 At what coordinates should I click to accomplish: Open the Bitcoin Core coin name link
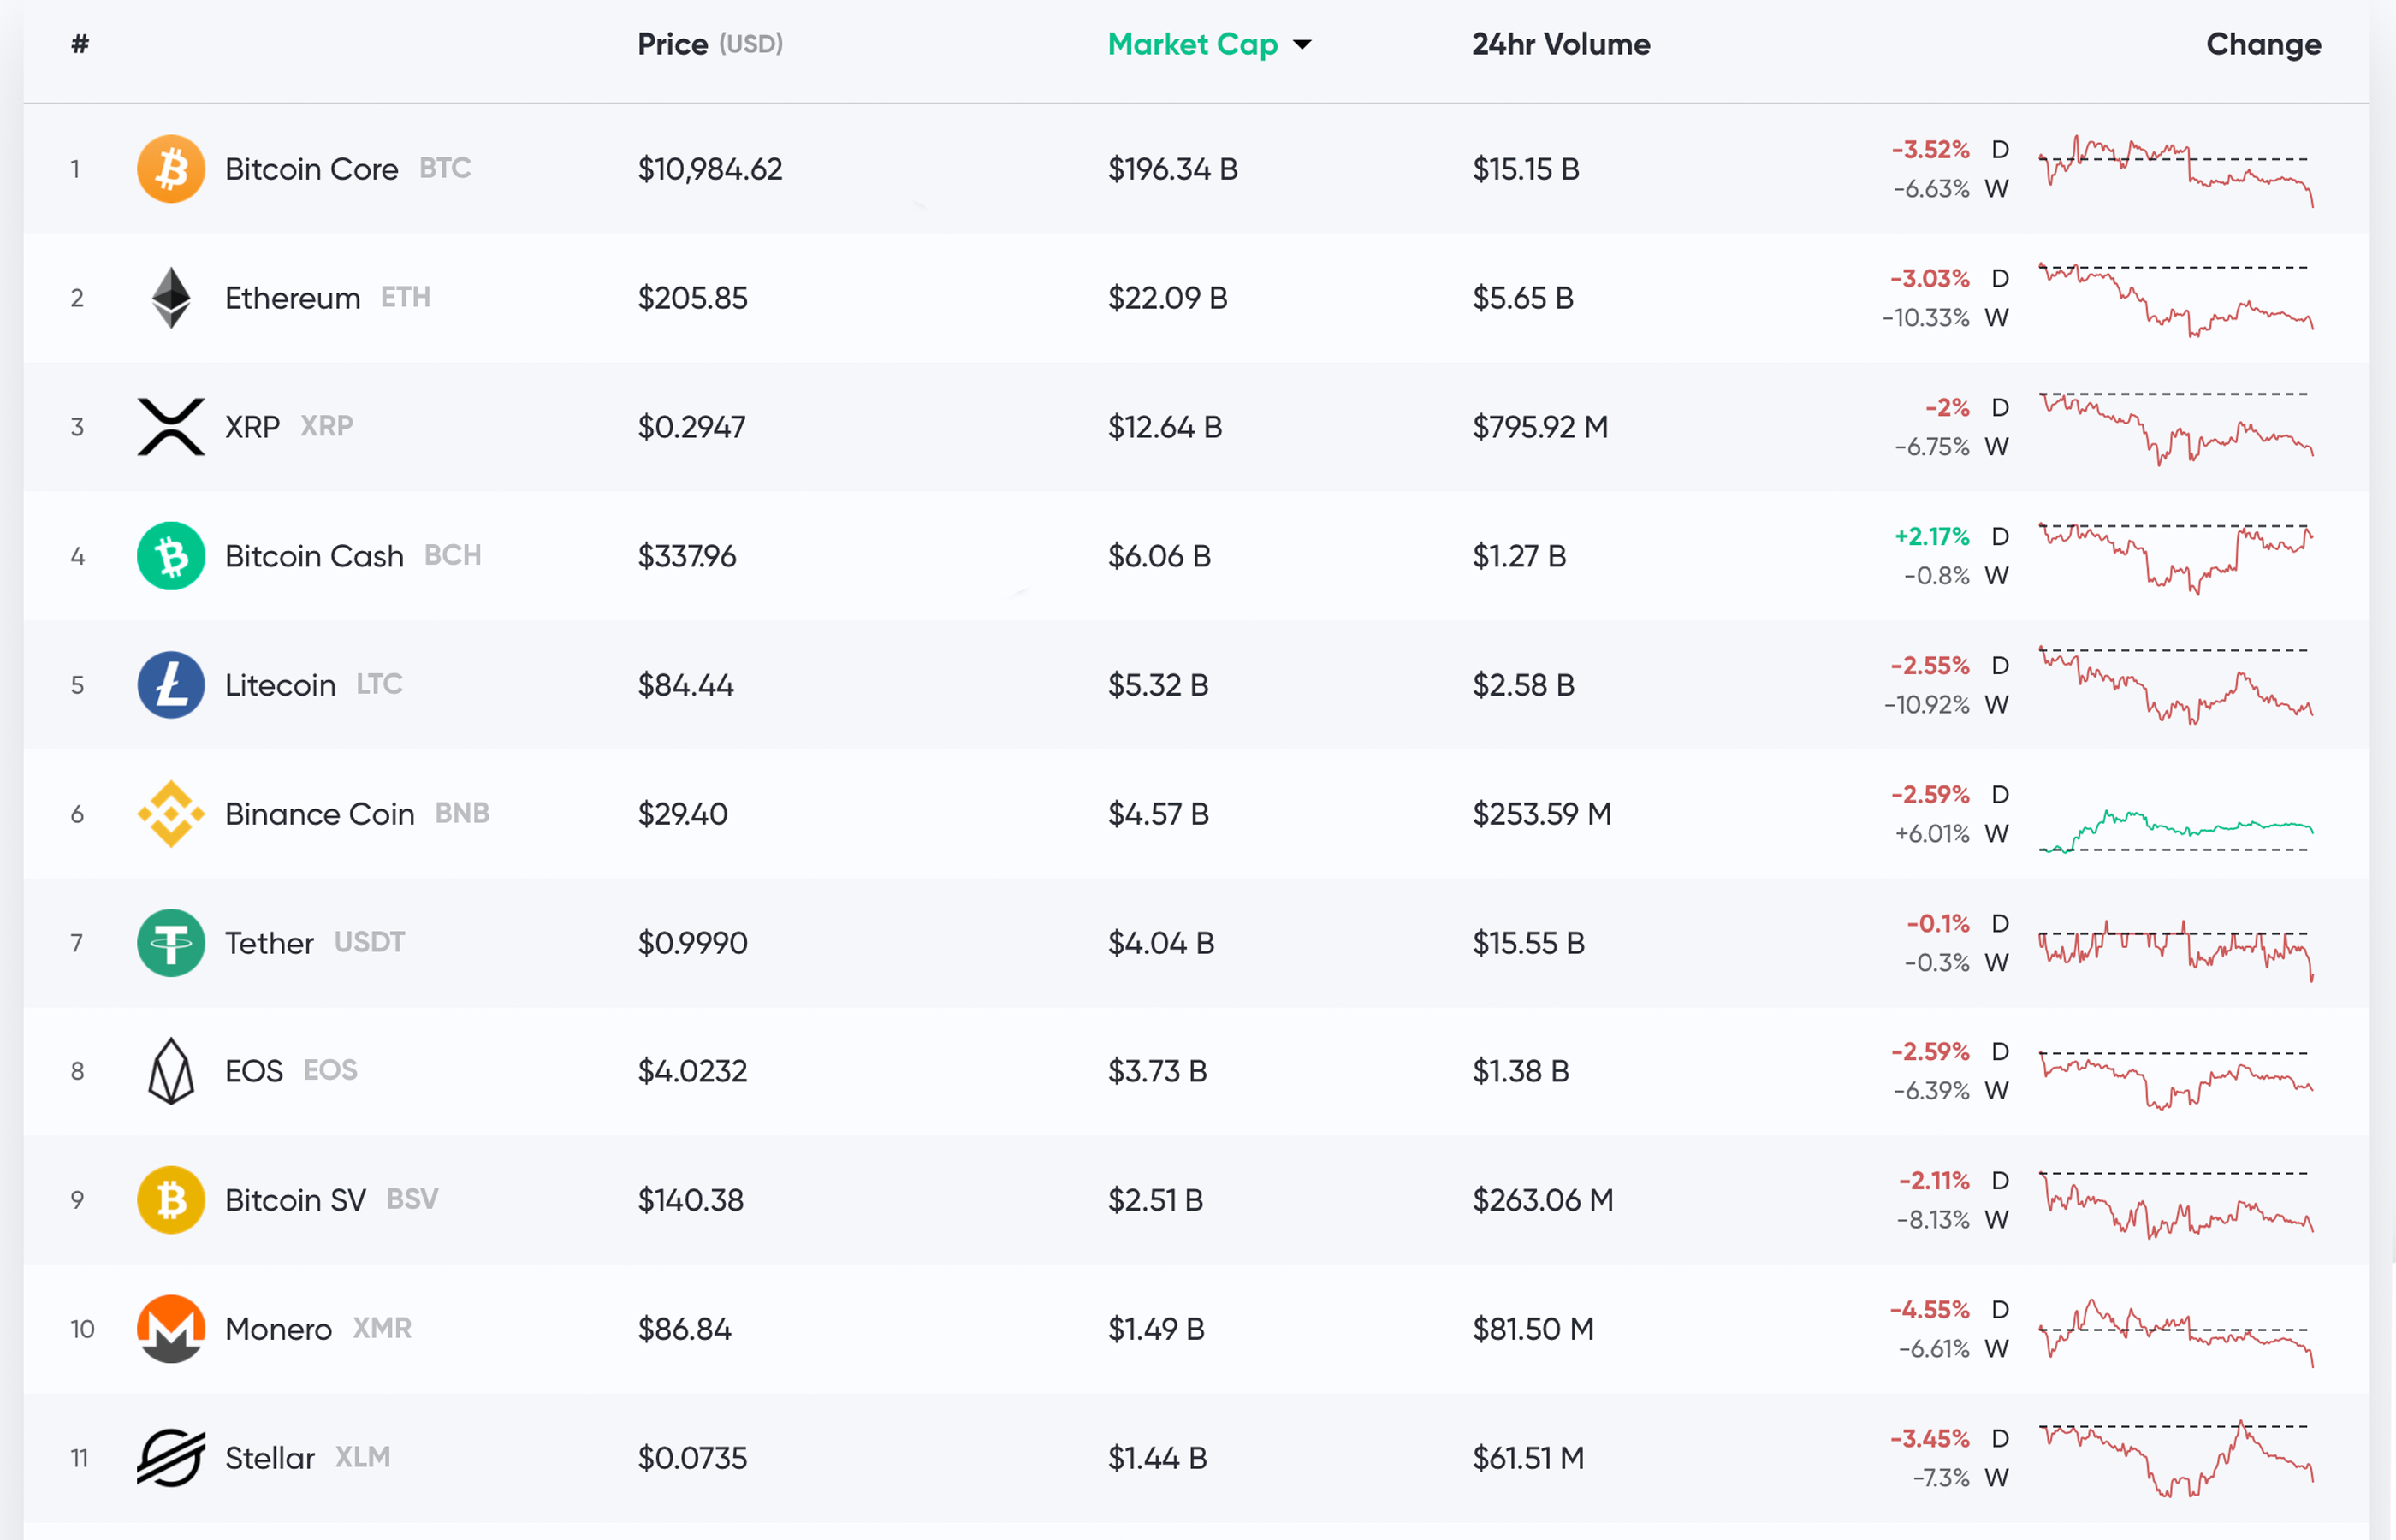(311, 169)
